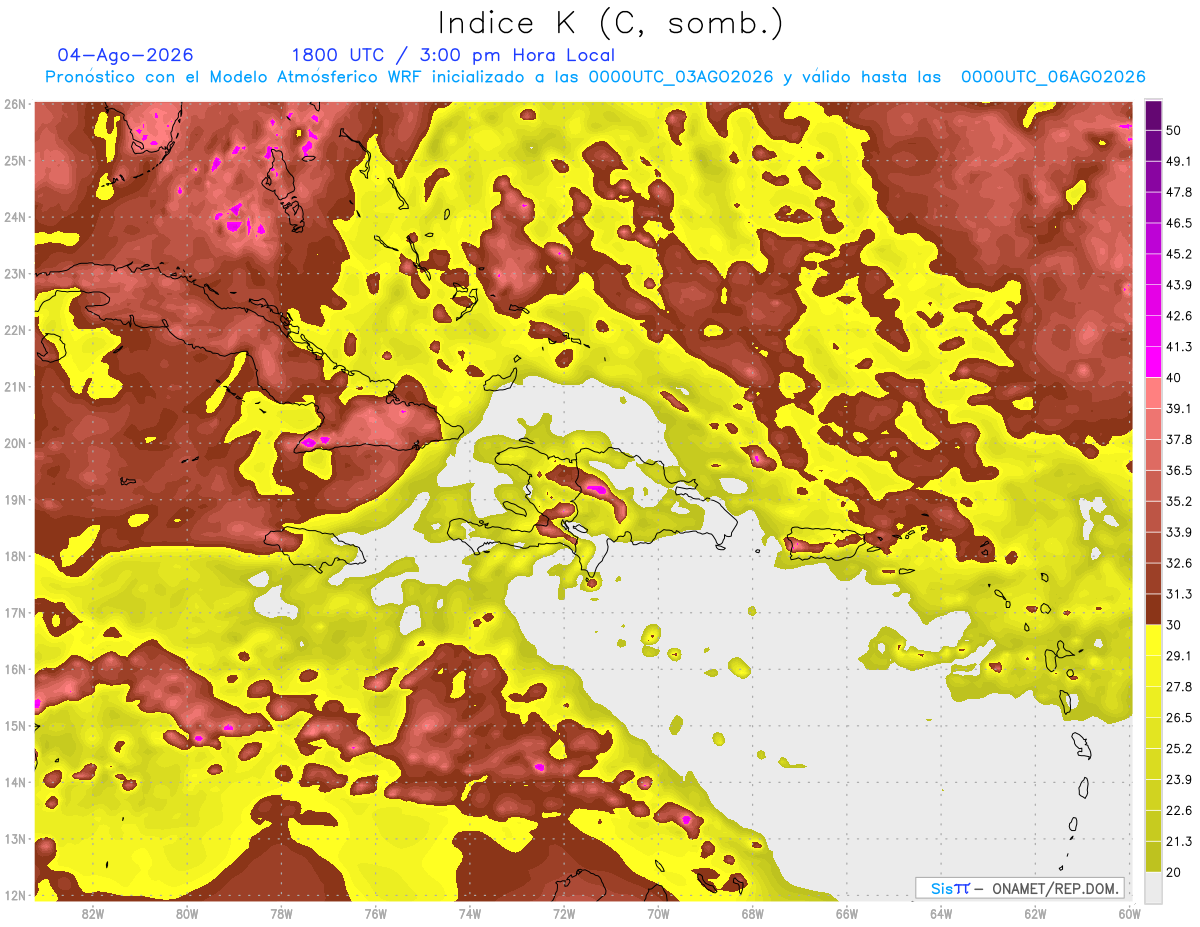
Task: Click the latitude axis label "22N"
Action: click(x=15, y=330)
